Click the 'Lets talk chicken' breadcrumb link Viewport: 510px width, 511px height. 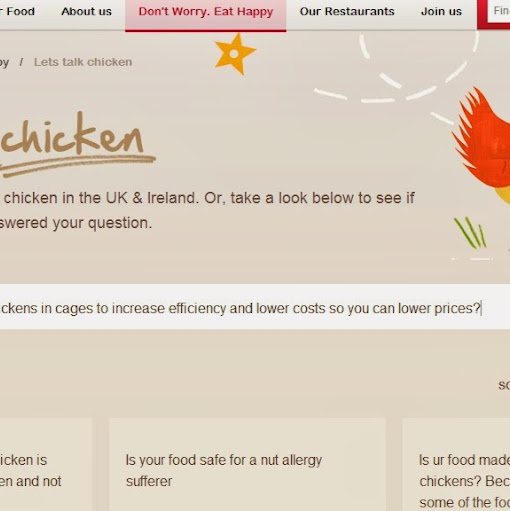(83, 62)
